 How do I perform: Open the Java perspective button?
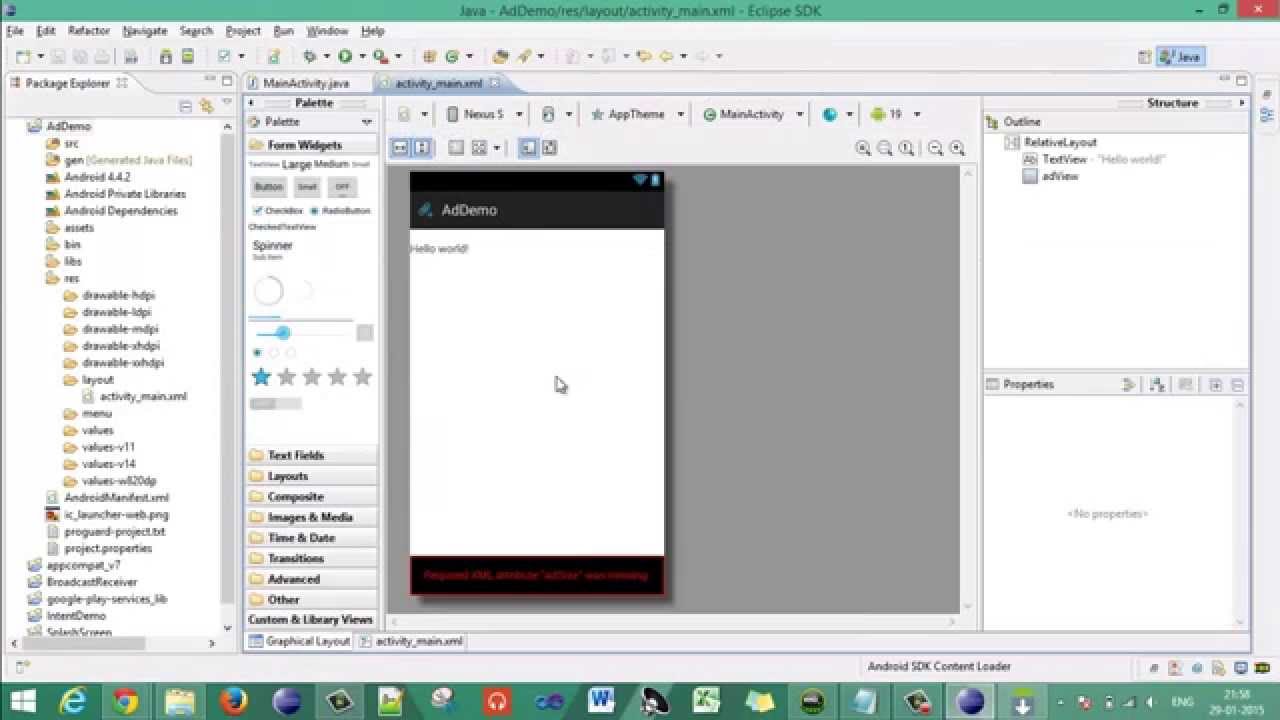point(1180,57)
